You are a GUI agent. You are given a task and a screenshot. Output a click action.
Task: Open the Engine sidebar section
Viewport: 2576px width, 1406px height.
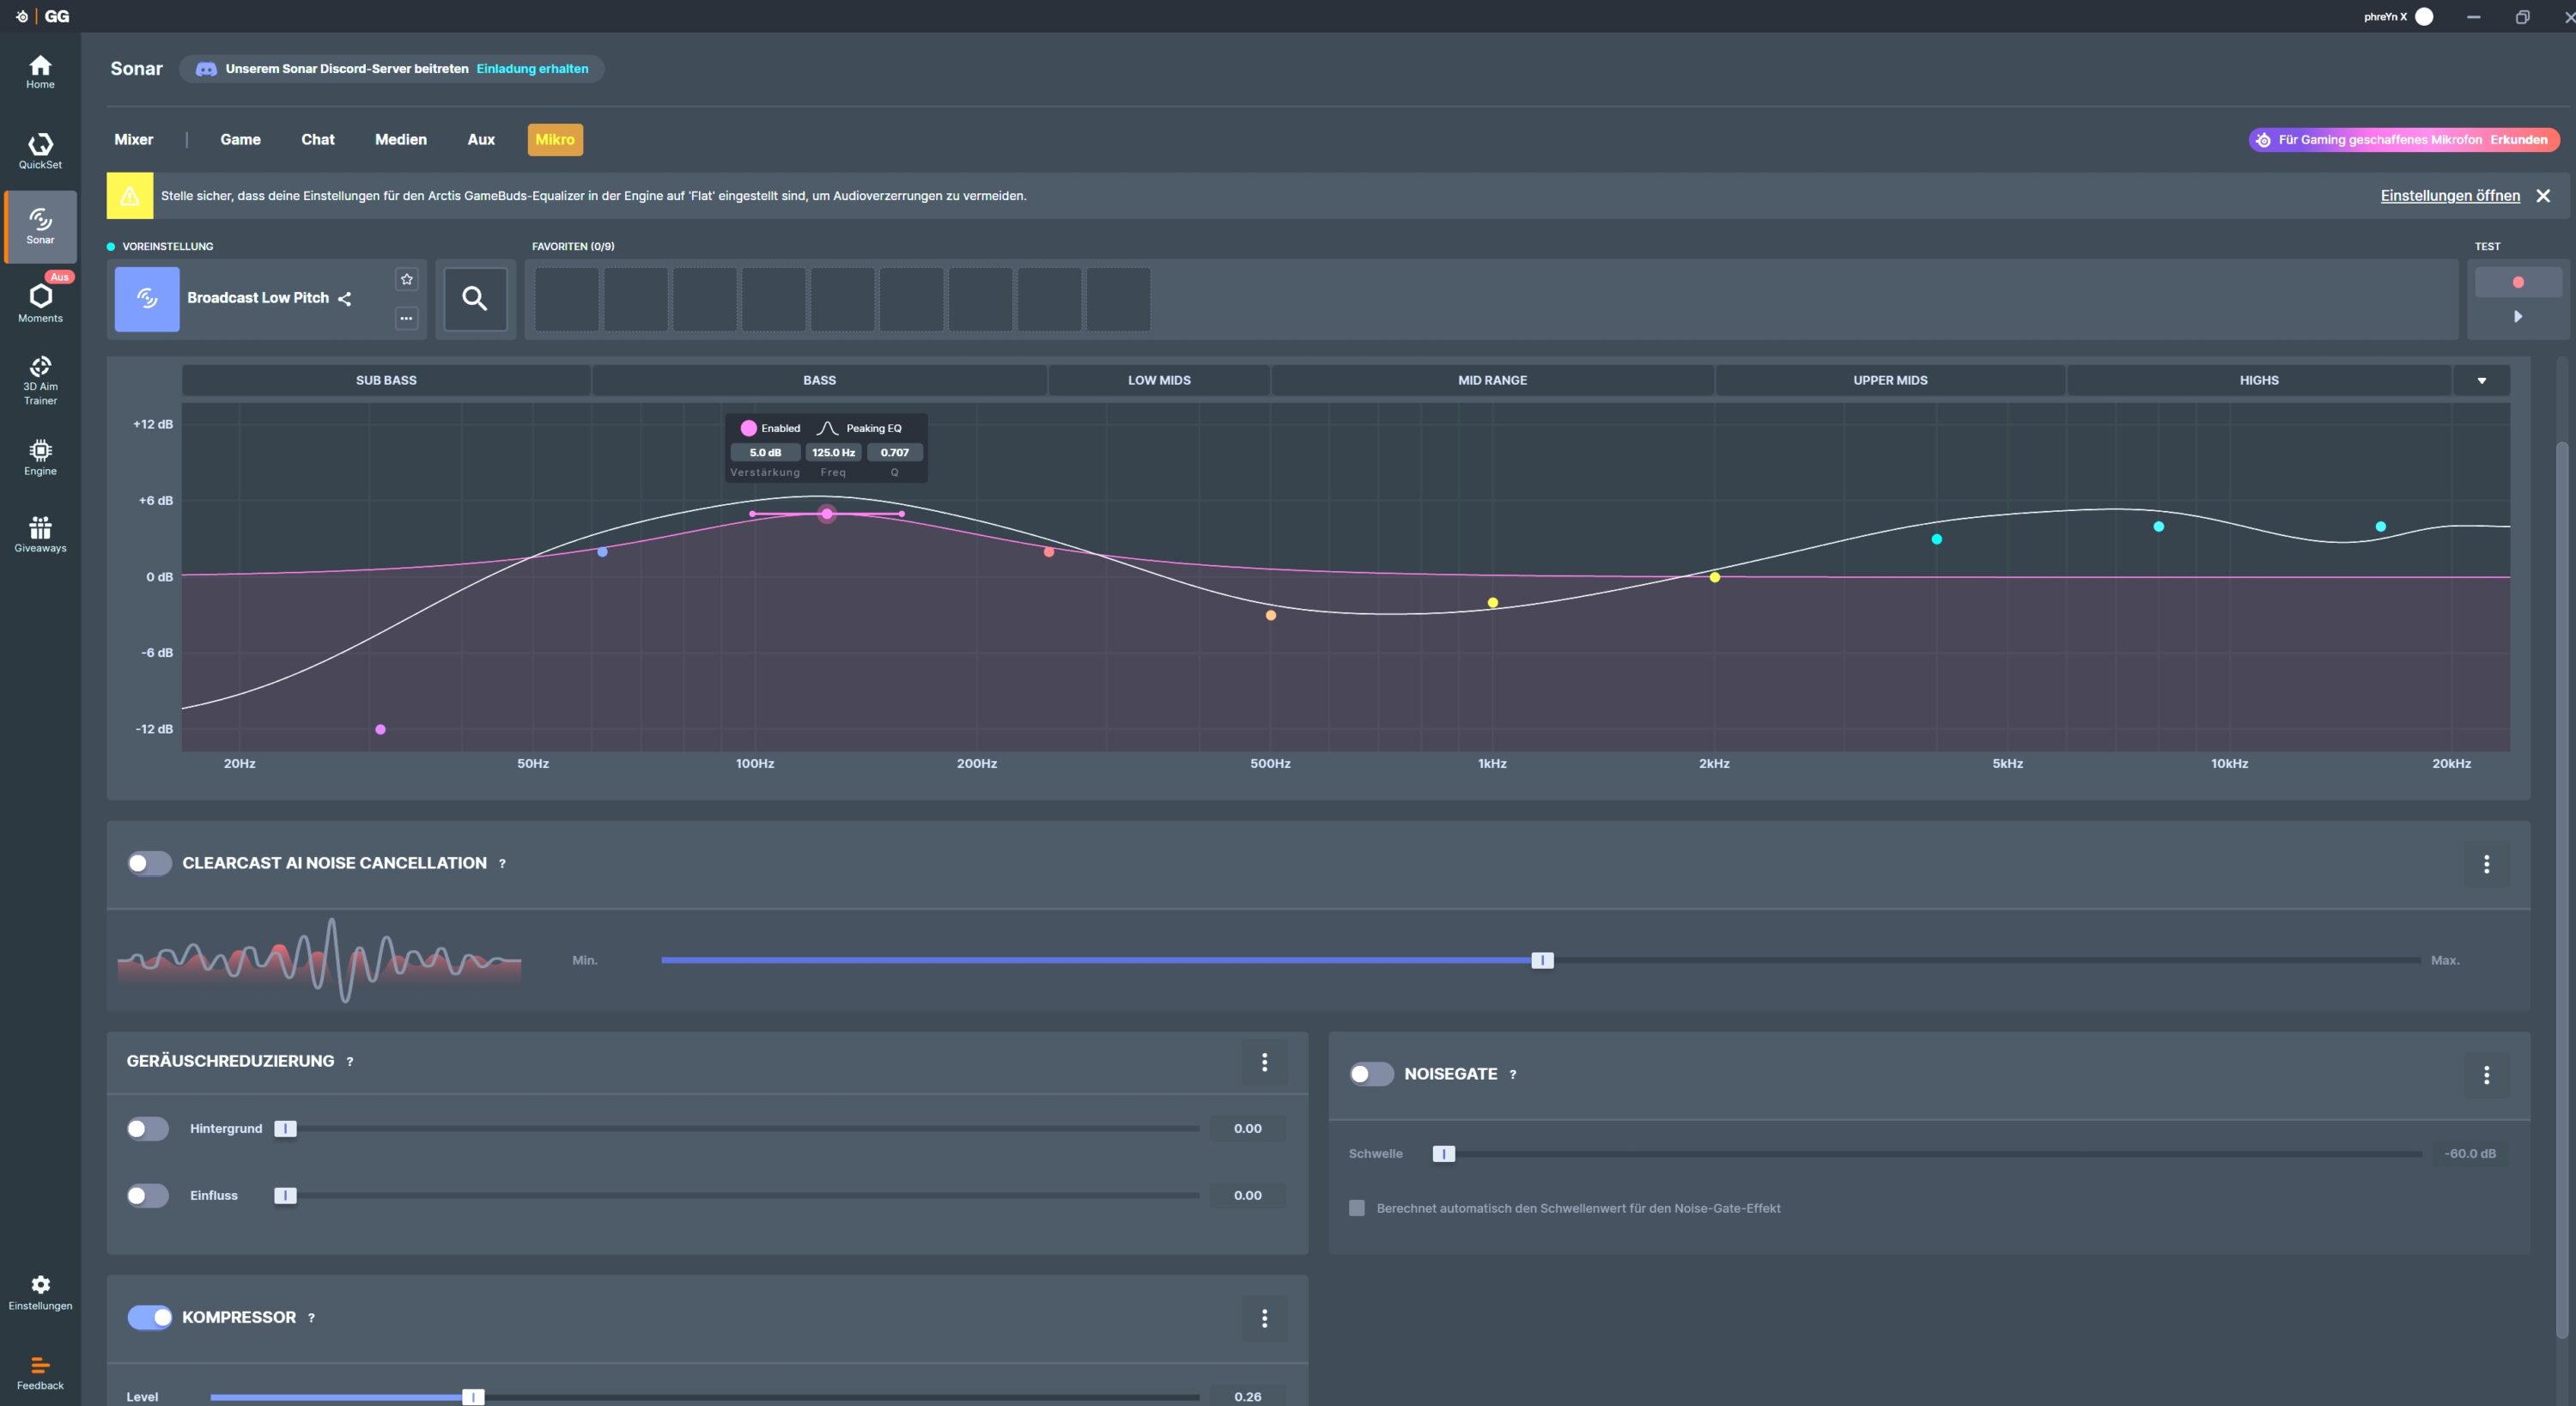click(x=40, y=457)
